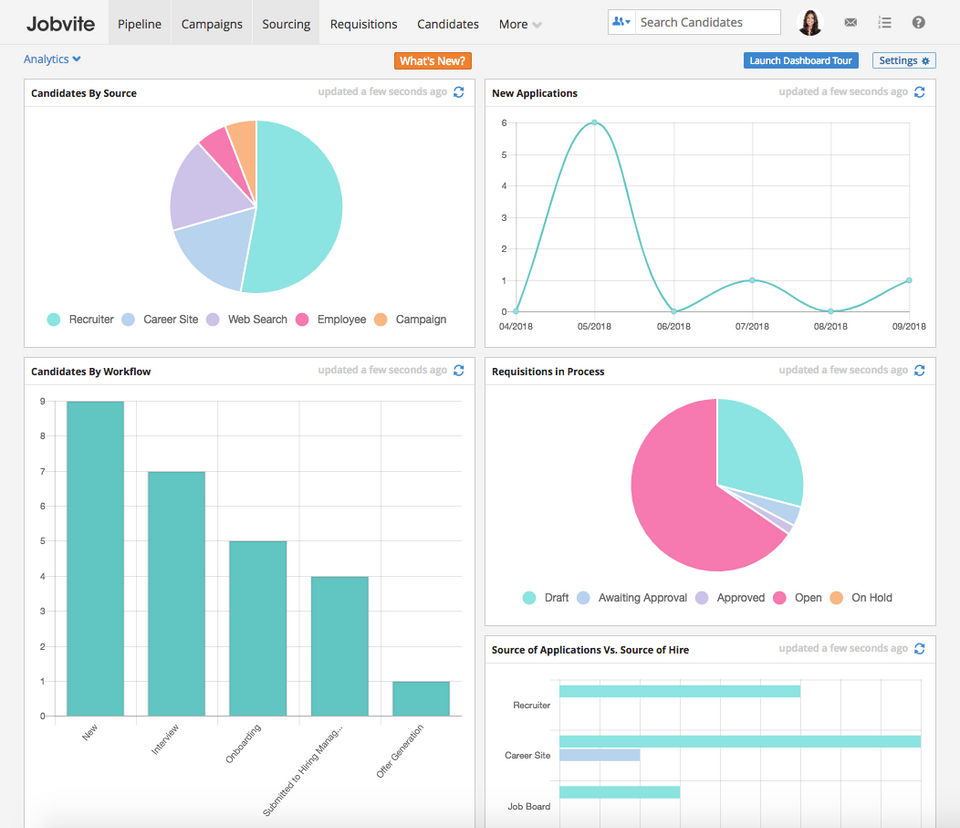
Task: Refresh Source of Applications Vs. Hire widget
Action: [x=920, y=649]
